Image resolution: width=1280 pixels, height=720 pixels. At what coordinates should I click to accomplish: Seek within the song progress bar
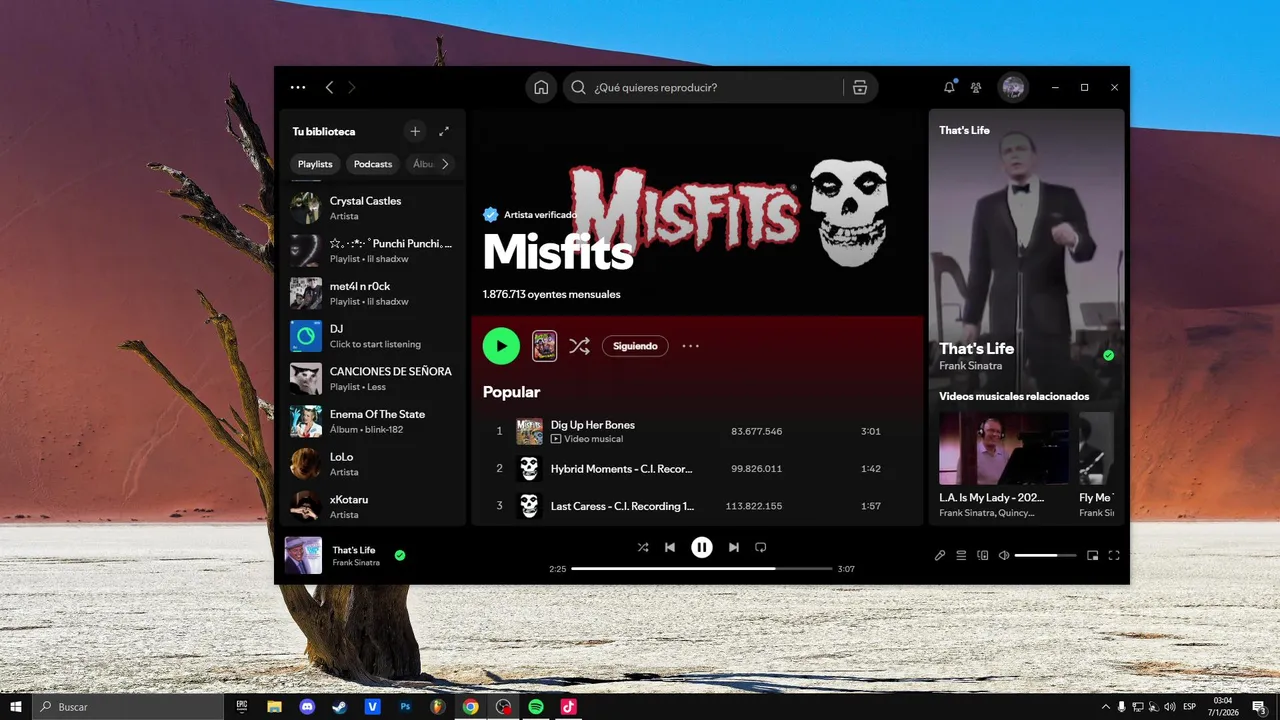coord(702,568)
